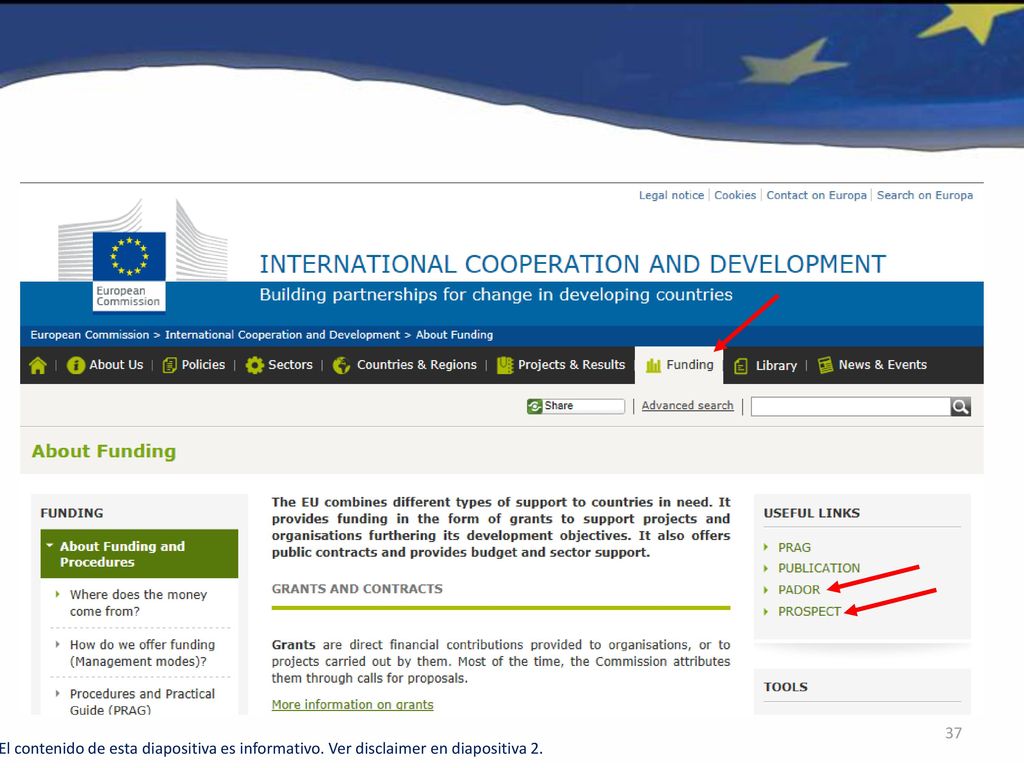Viewport: 1024px width, 768px height.
Task: Click the green Share icon
Action: (x=535, y=406)
